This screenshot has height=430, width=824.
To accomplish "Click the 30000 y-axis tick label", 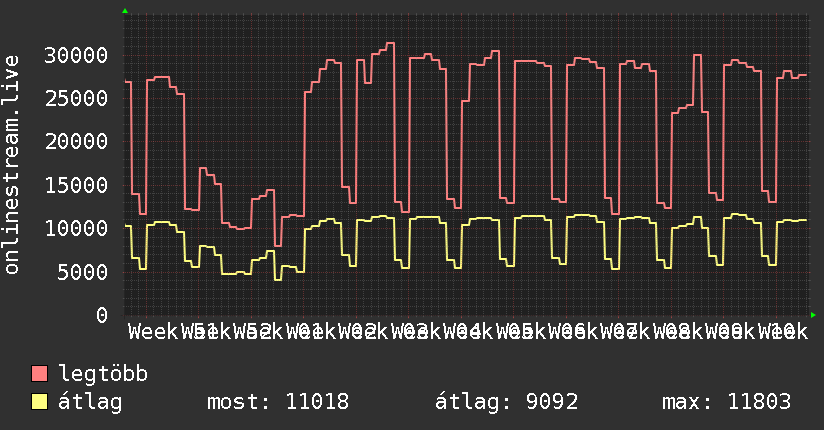I will coord(76,55).
